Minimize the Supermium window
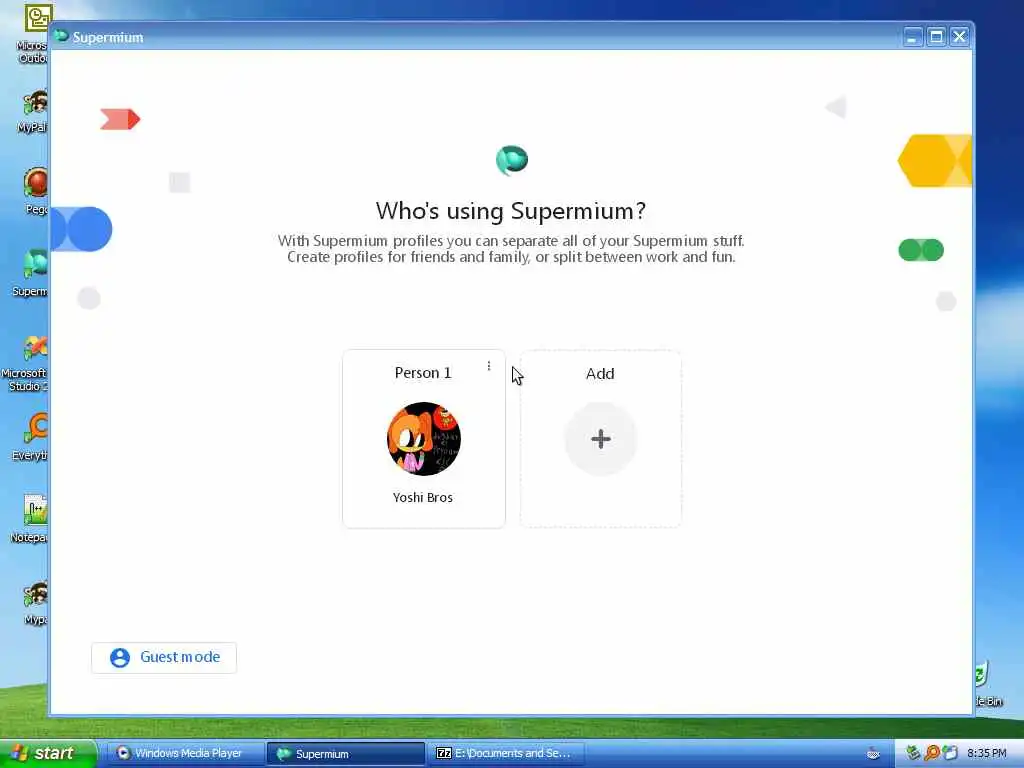The height and width of the screenshot is (768, 1024). tap(912, 37)
